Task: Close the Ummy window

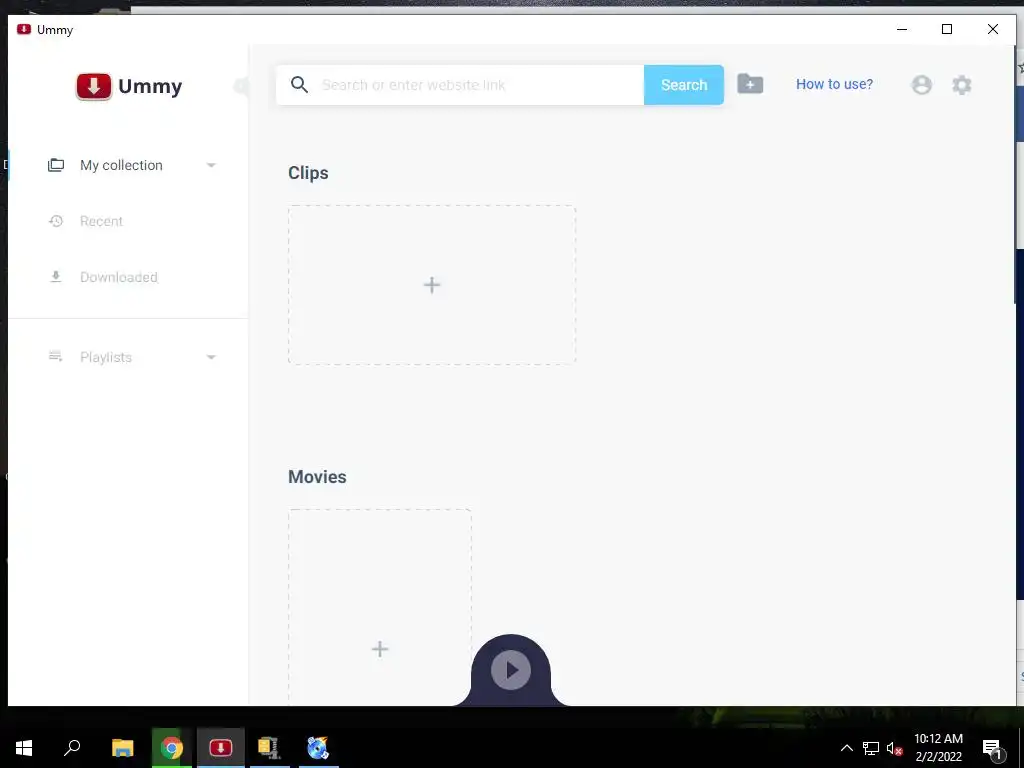Action: 993,29
